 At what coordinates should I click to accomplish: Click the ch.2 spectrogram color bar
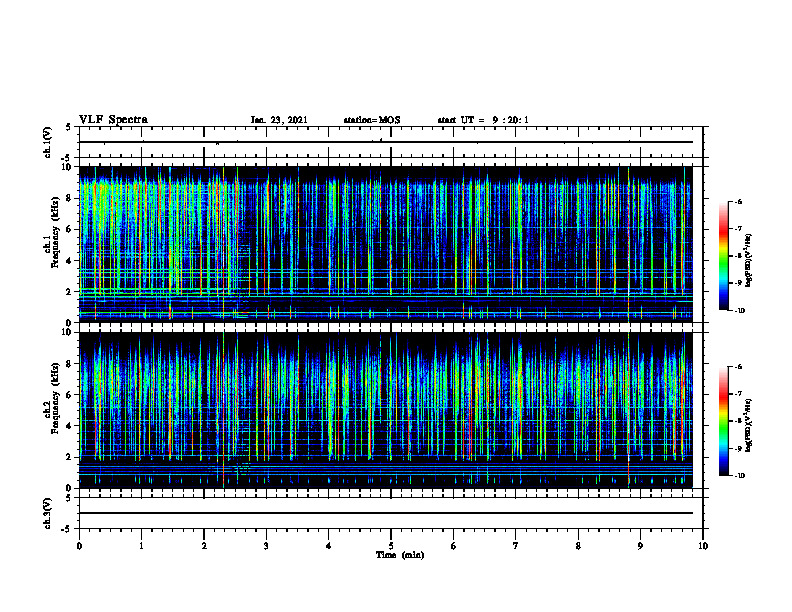[723, 421]
